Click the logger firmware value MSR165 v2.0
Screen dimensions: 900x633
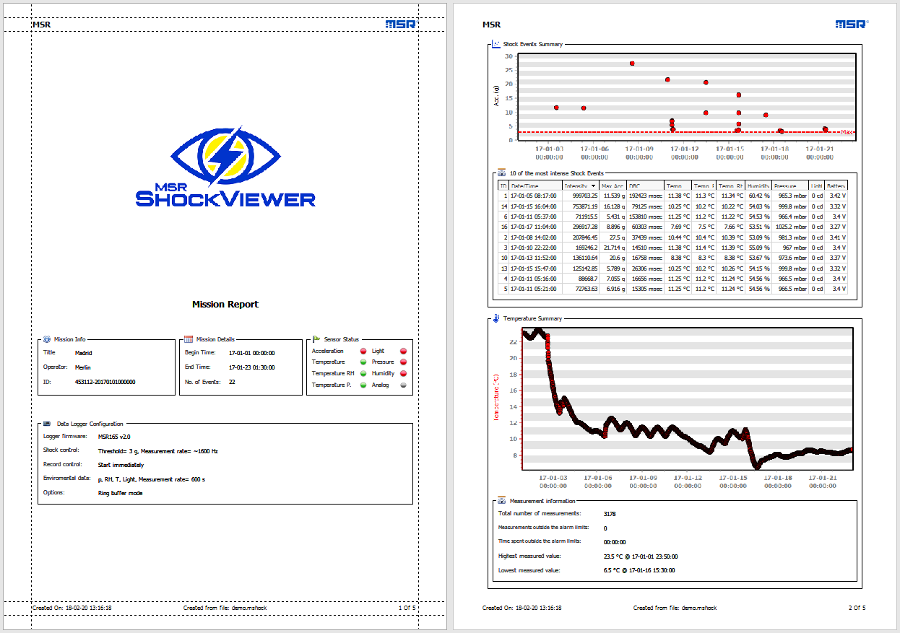114,437
